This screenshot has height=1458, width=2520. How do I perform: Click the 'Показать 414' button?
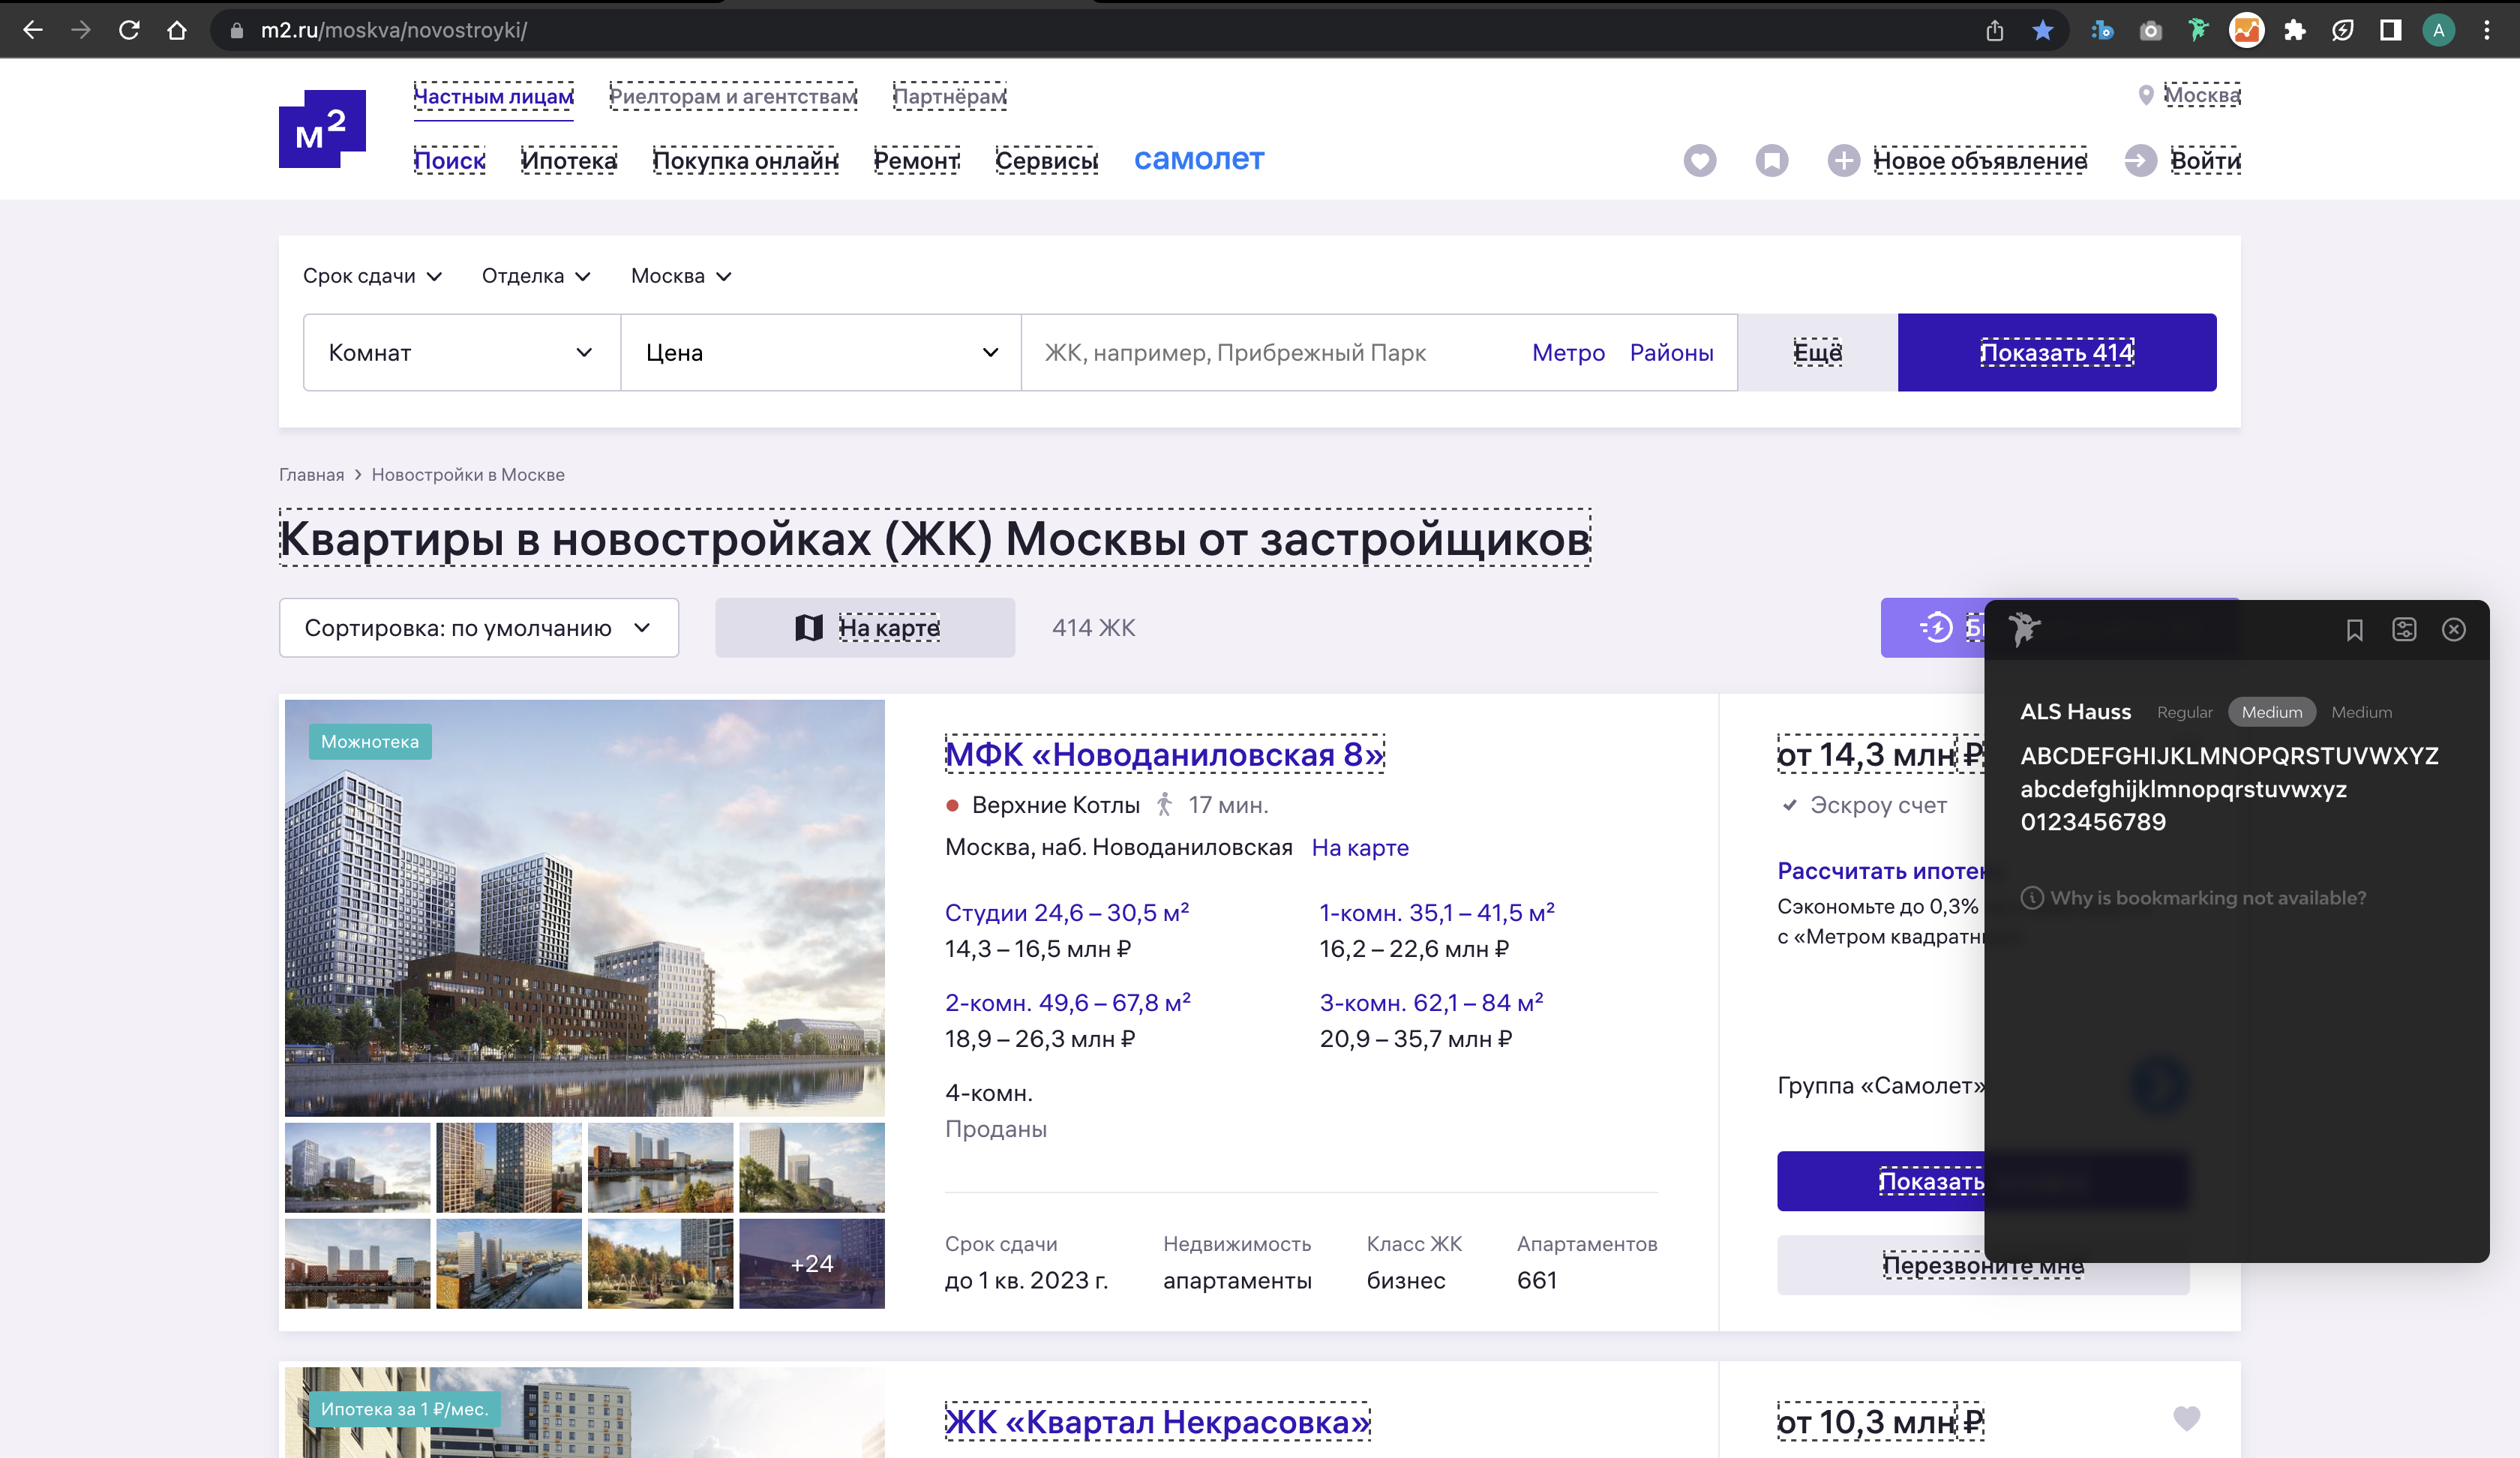[x=2056, y=353]
